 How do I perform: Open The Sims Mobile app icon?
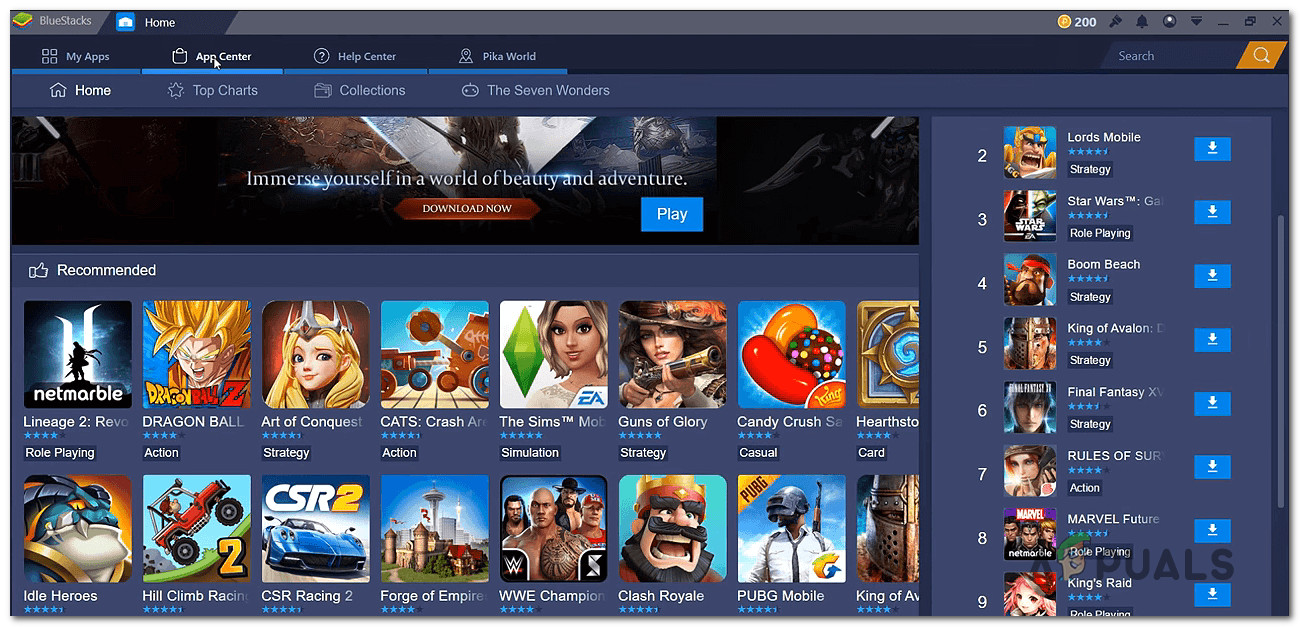click(x=554, y=355)
